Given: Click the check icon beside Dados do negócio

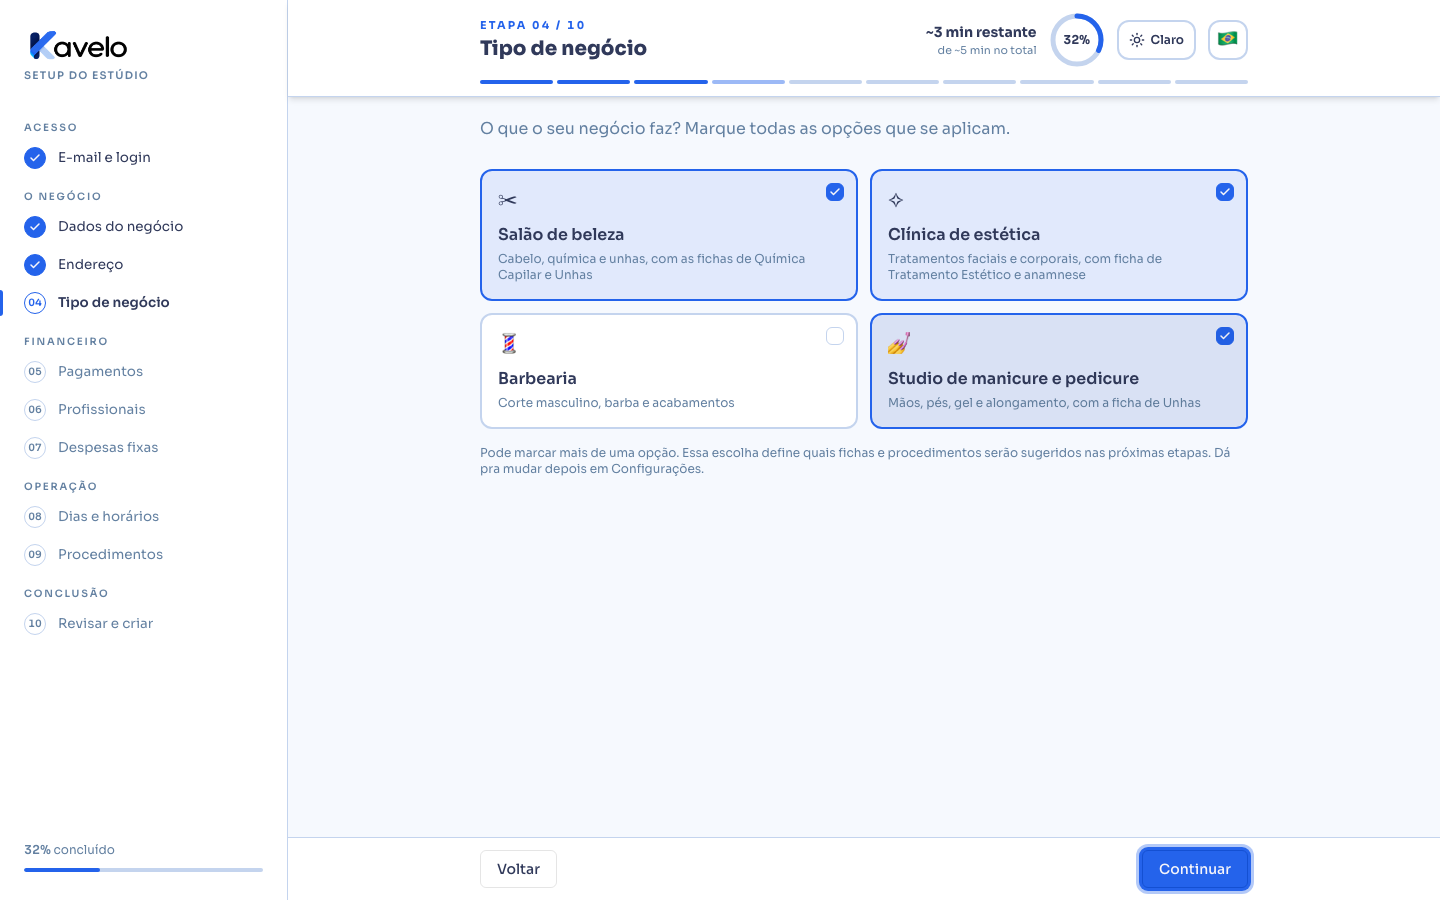Looking at the screenshot, I should tap(35, 227).
